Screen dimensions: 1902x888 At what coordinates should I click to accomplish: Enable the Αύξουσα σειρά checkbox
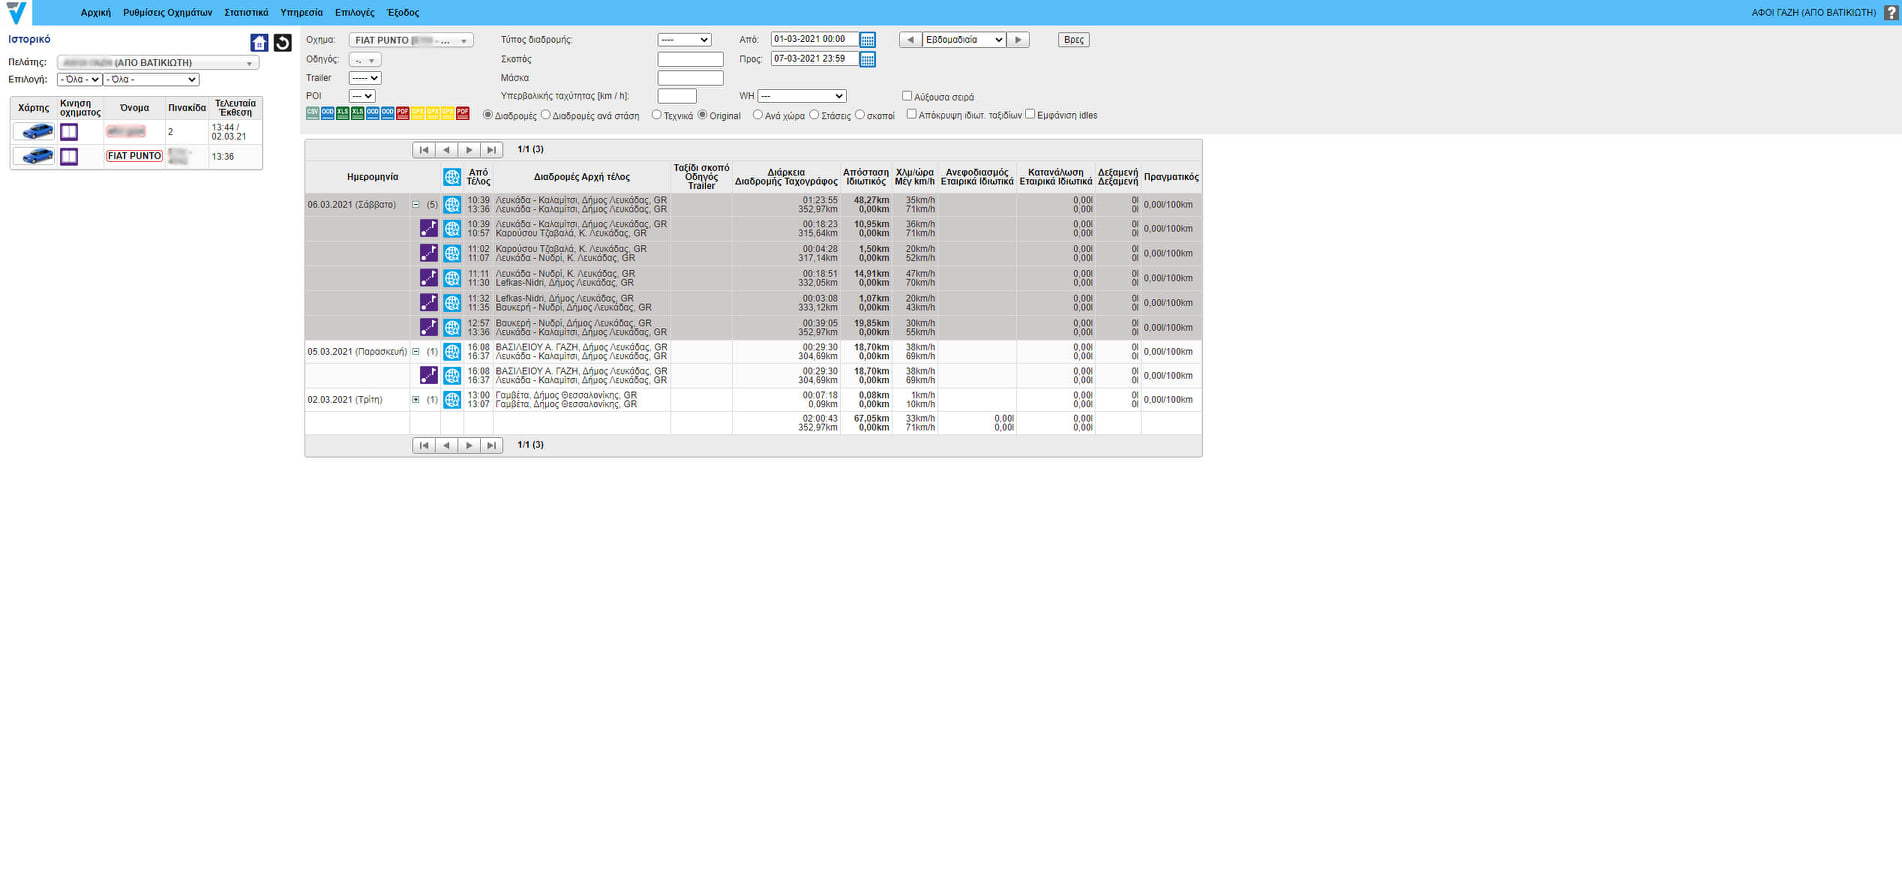(x=907, y=96)
